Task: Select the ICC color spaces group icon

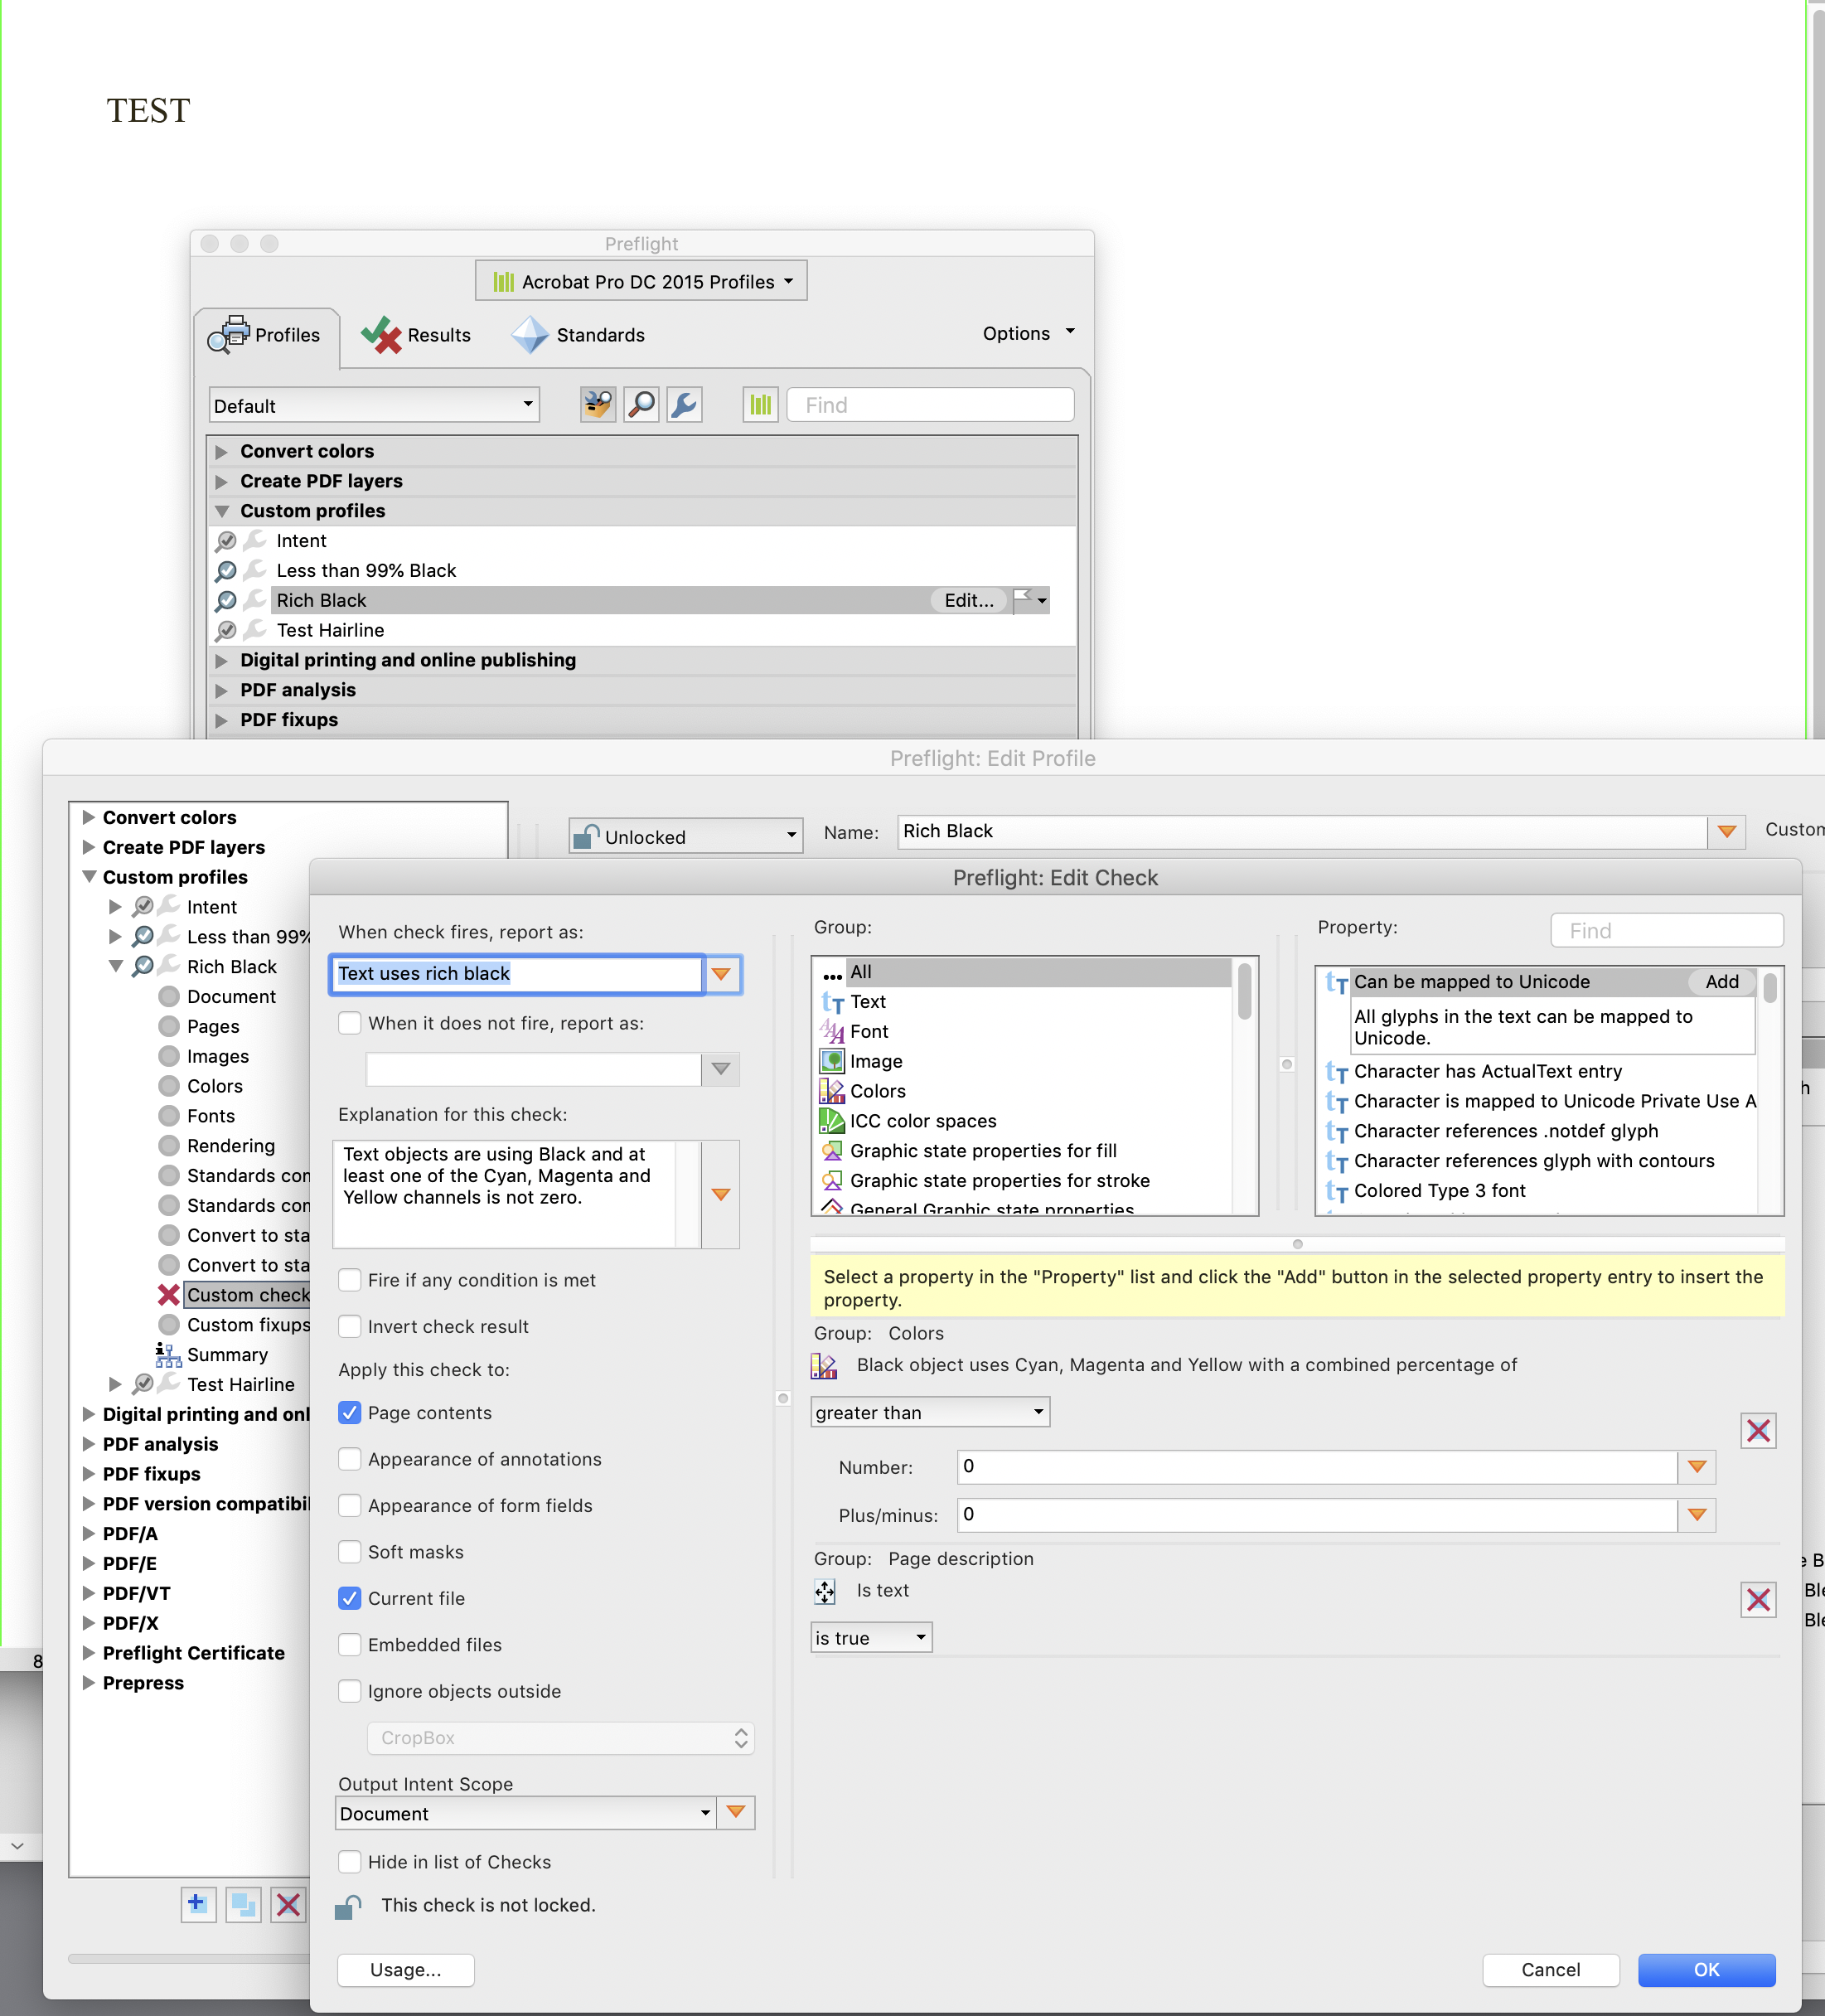Action: [x=833, y=1121]
